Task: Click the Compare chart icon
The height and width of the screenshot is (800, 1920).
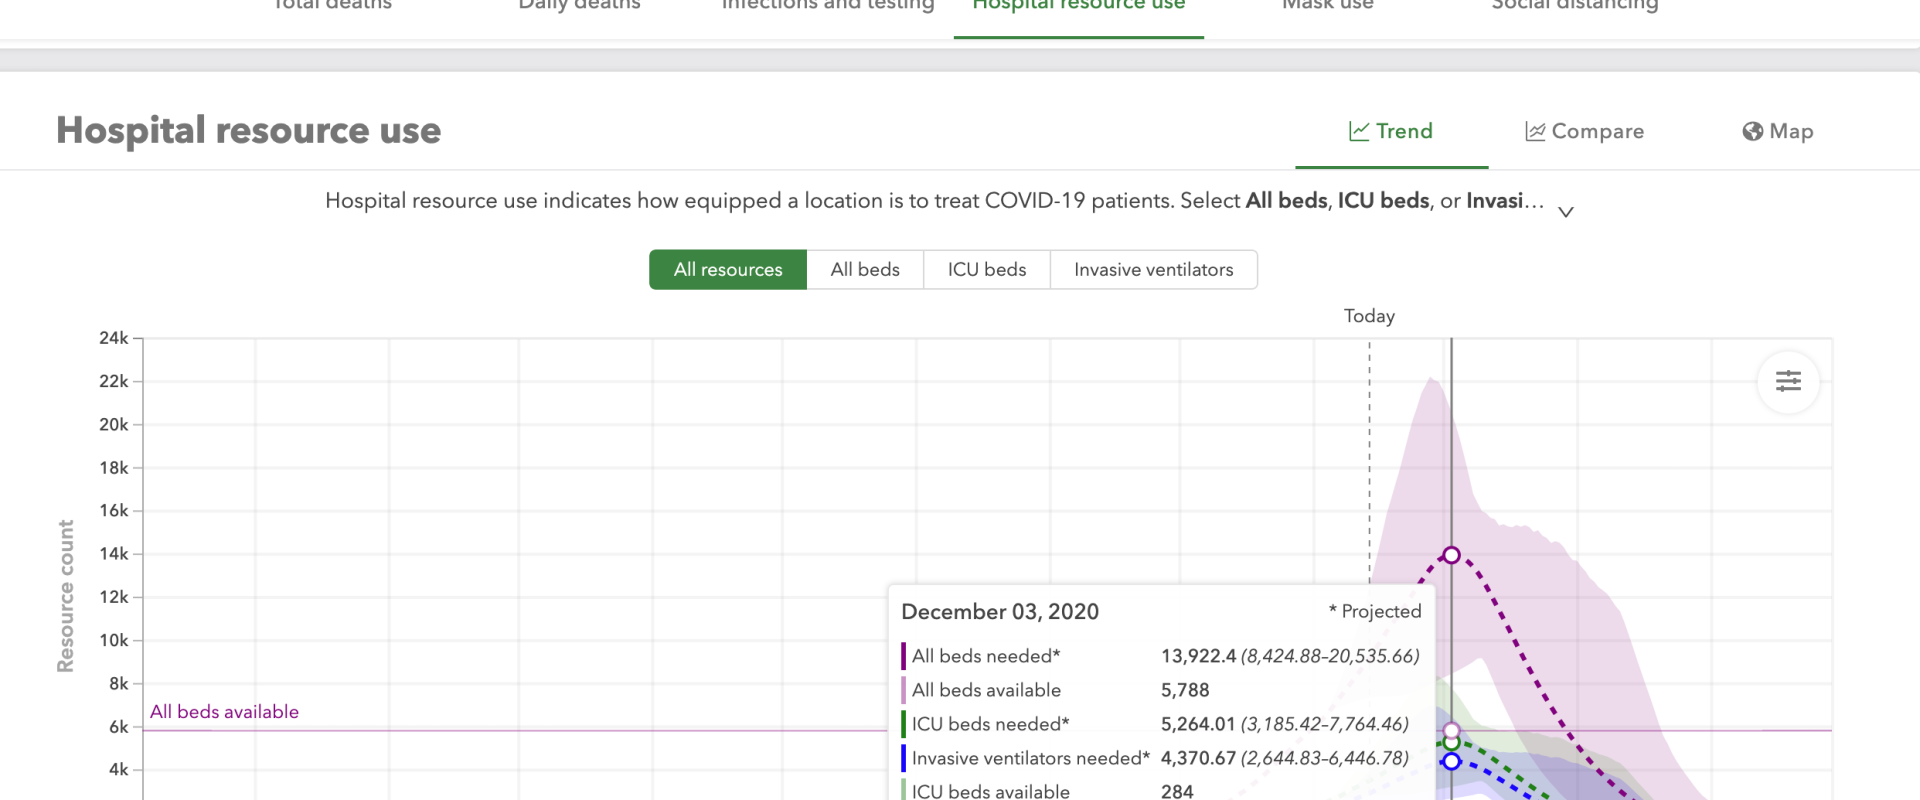Action: click(1534, 131)
